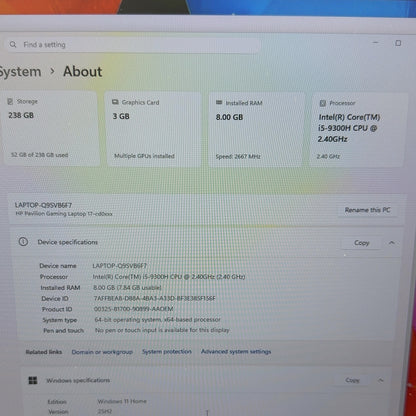Open Advanced system settings link
The height and width of the screenshot is (416, 416).
(x=236, y=352)
